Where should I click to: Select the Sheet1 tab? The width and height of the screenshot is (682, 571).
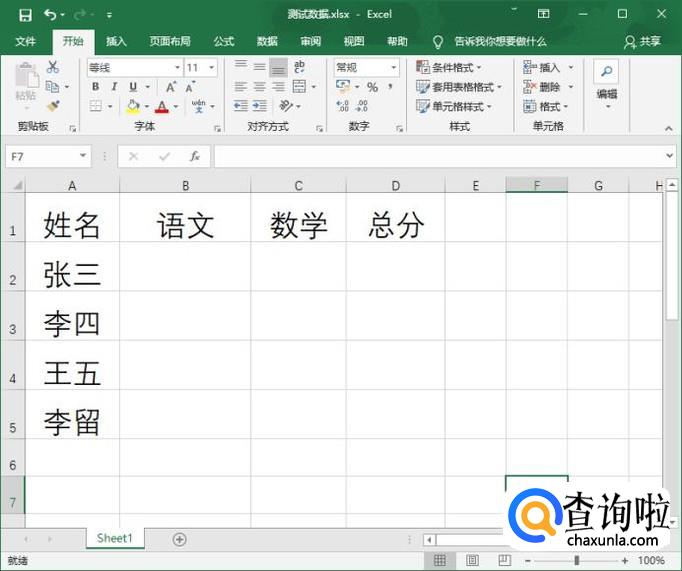(x=115, y=538)
